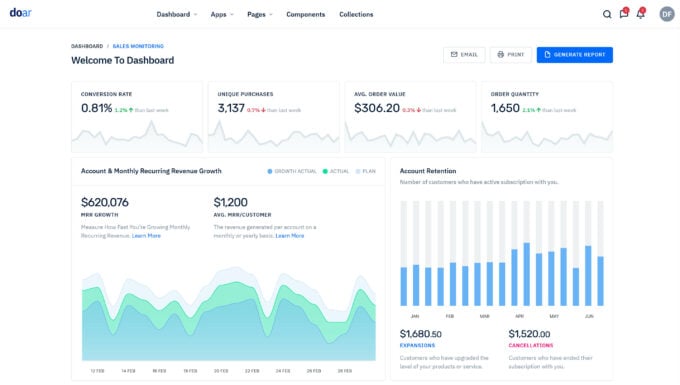The image size is (680, 385).
Task: Click the doar logo
Action: [20, 13]
